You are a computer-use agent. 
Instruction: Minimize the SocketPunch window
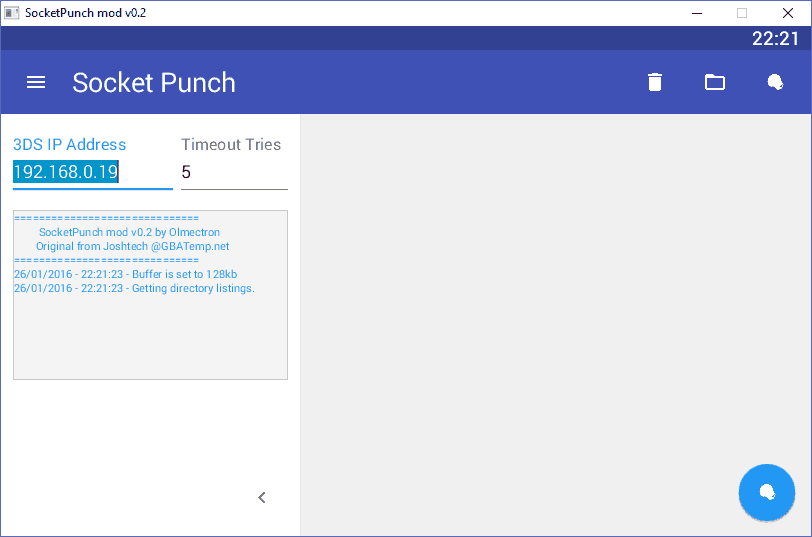click(697, 13)
